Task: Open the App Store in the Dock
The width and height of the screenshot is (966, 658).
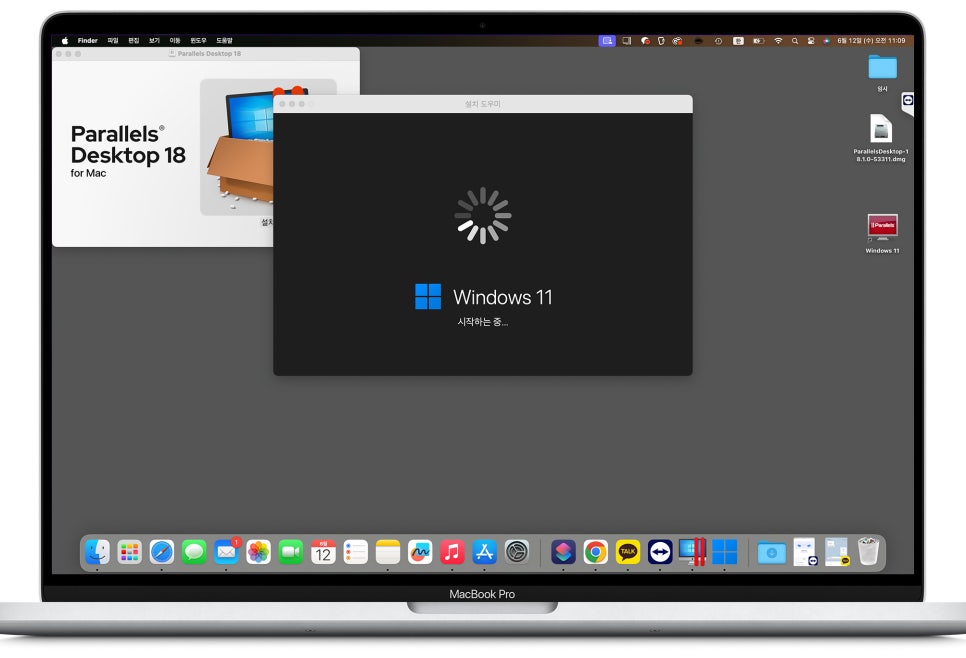Action: coord(485,552)
